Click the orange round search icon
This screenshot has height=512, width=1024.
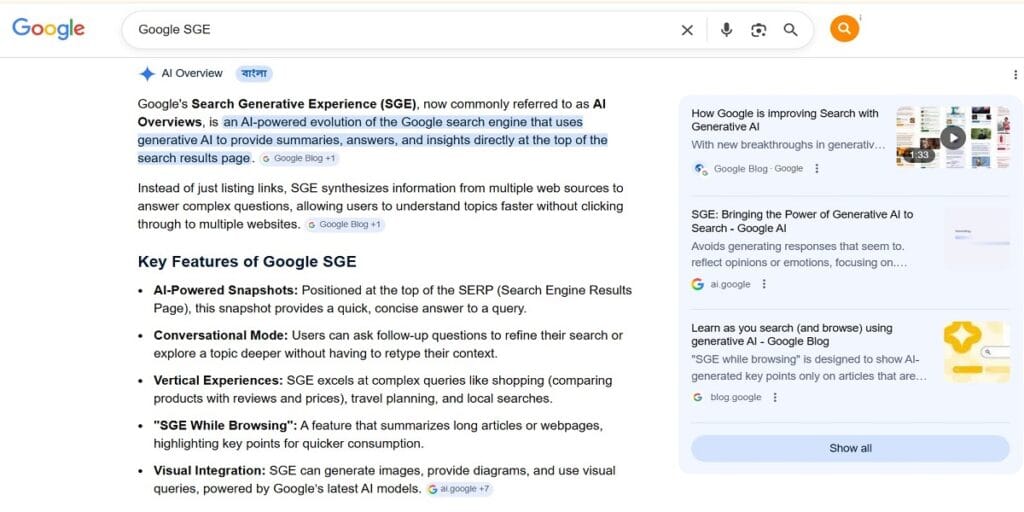point(844,29)
